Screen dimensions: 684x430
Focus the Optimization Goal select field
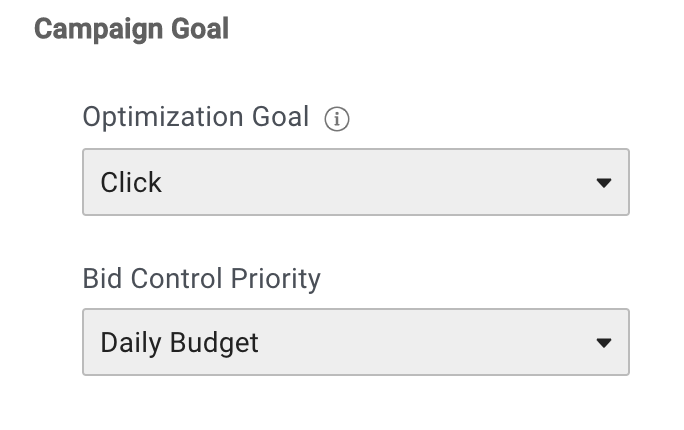pyautogui.click(x=355, y=182)
